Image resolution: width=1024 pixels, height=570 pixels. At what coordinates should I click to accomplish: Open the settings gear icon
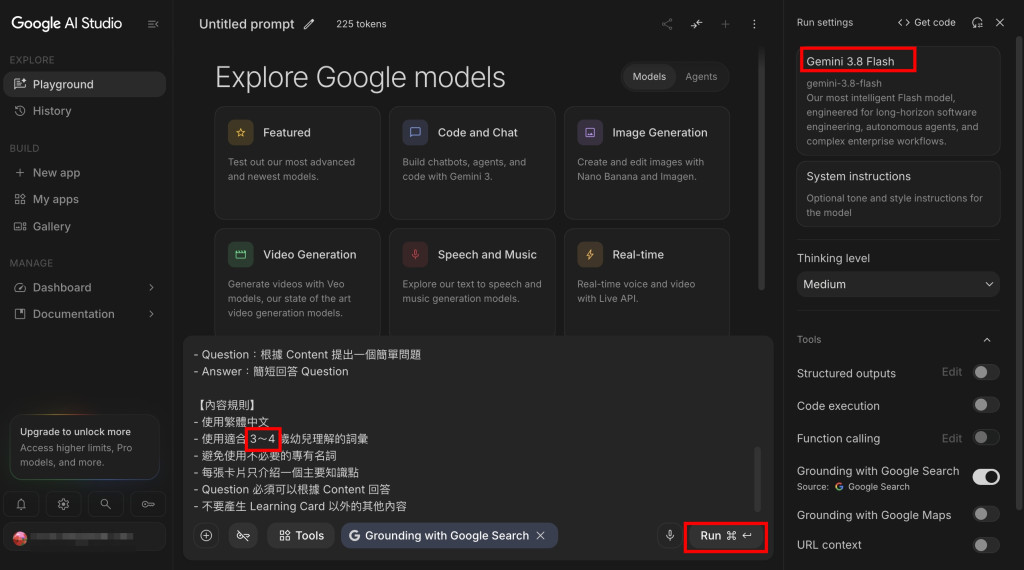click(x=63, y=504)
